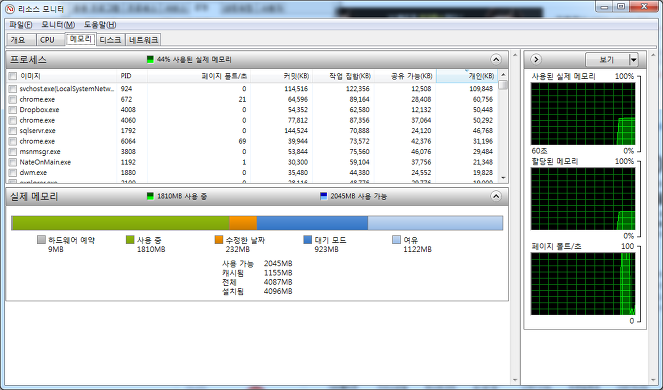Collapse the 프로세스 section chevron

tap(496, 59)
